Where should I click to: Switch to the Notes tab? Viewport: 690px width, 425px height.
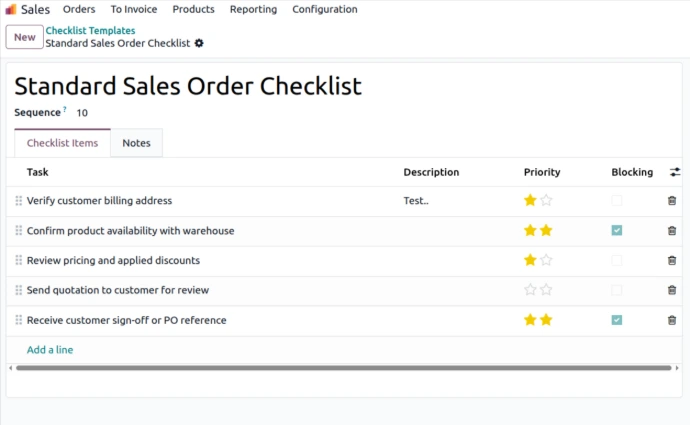[x=136, y=143]
